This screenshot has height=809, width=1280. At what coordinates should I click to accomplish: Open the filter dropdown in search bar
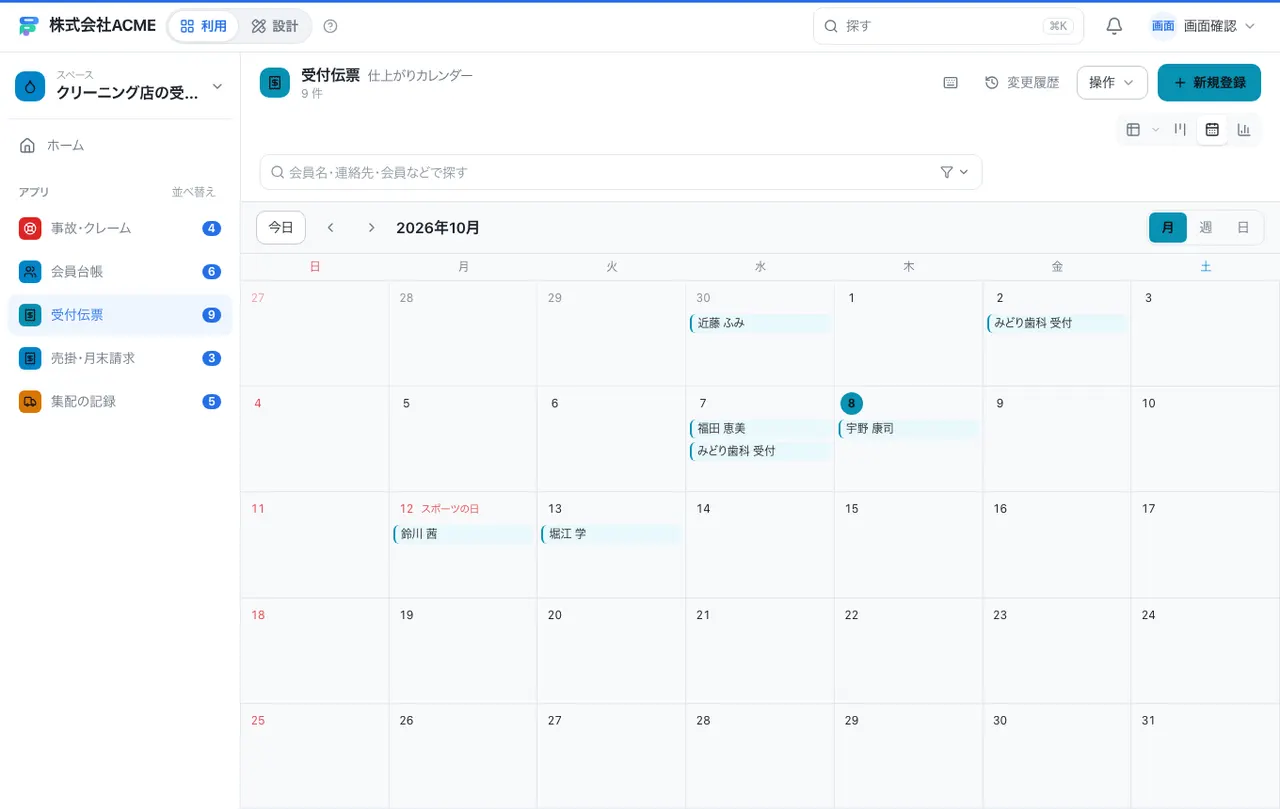[x=955, y=172]
